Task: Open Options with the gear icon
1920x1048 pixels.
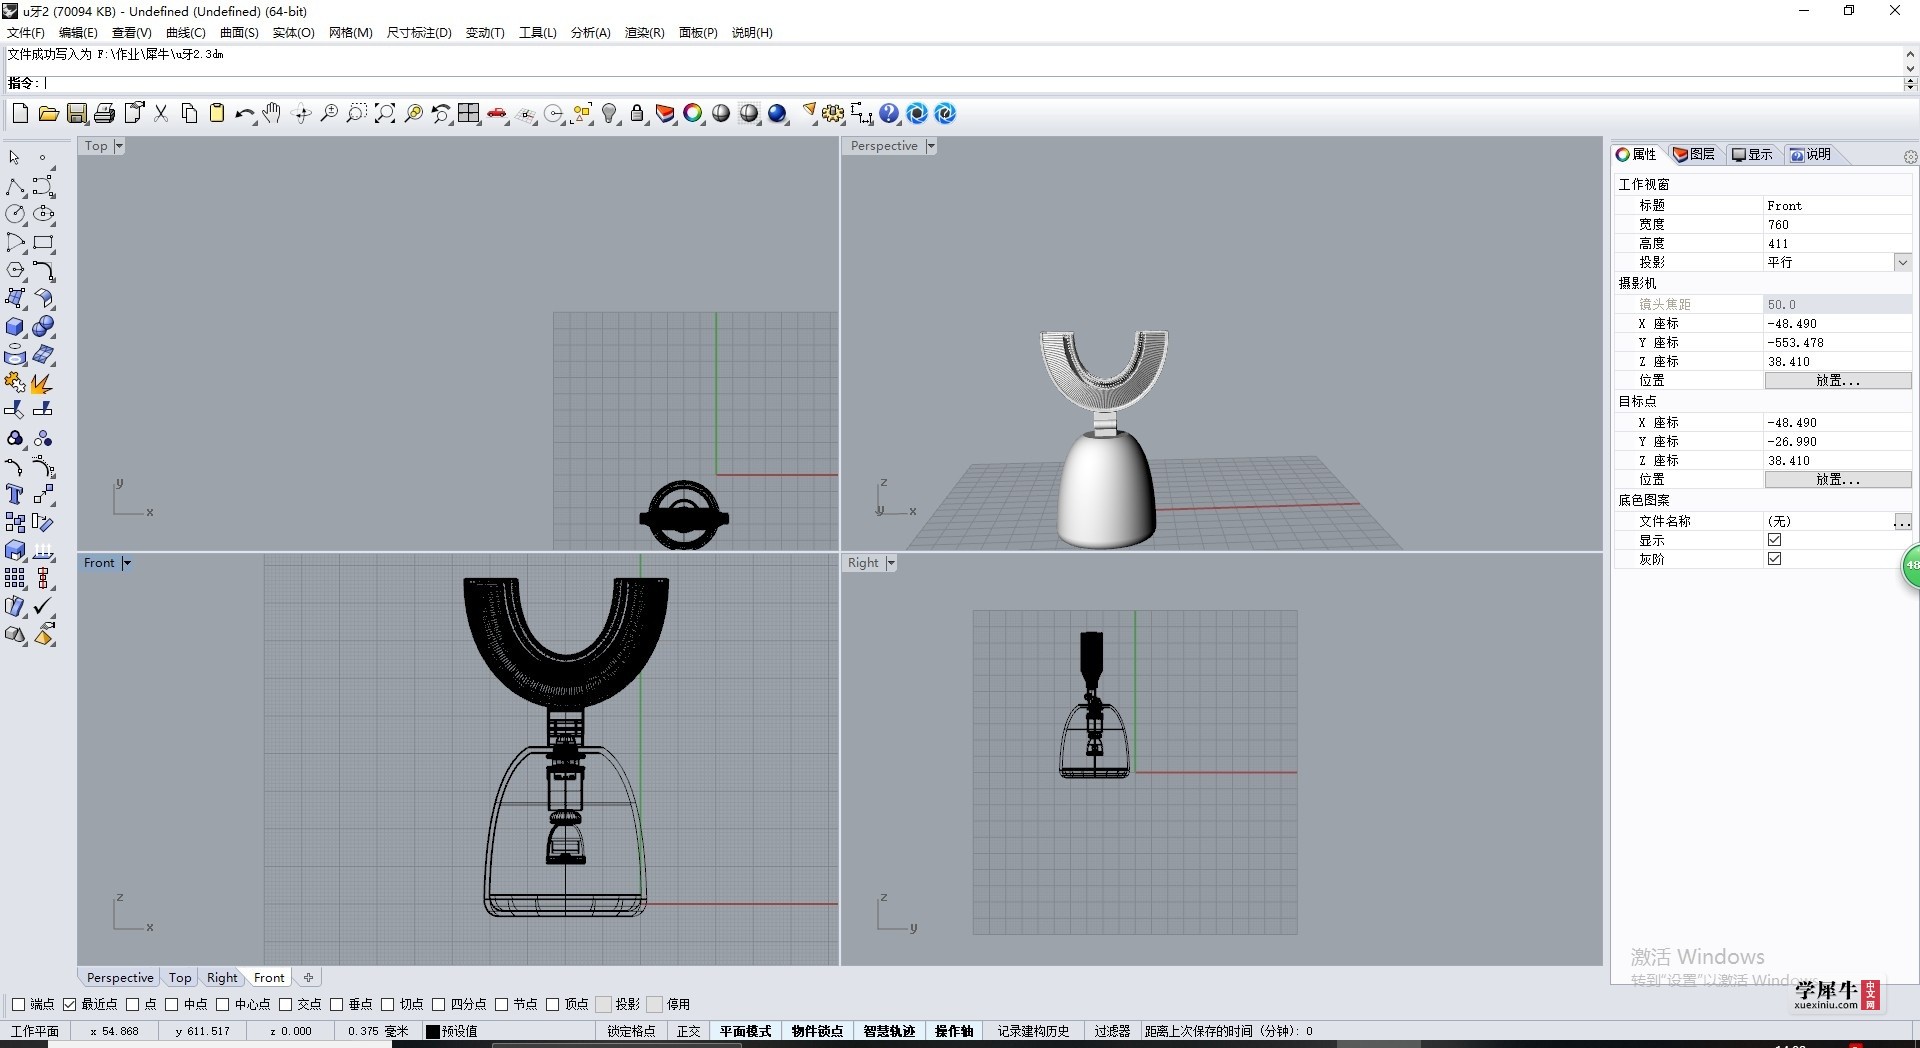Action: click(x=833, y=113)
